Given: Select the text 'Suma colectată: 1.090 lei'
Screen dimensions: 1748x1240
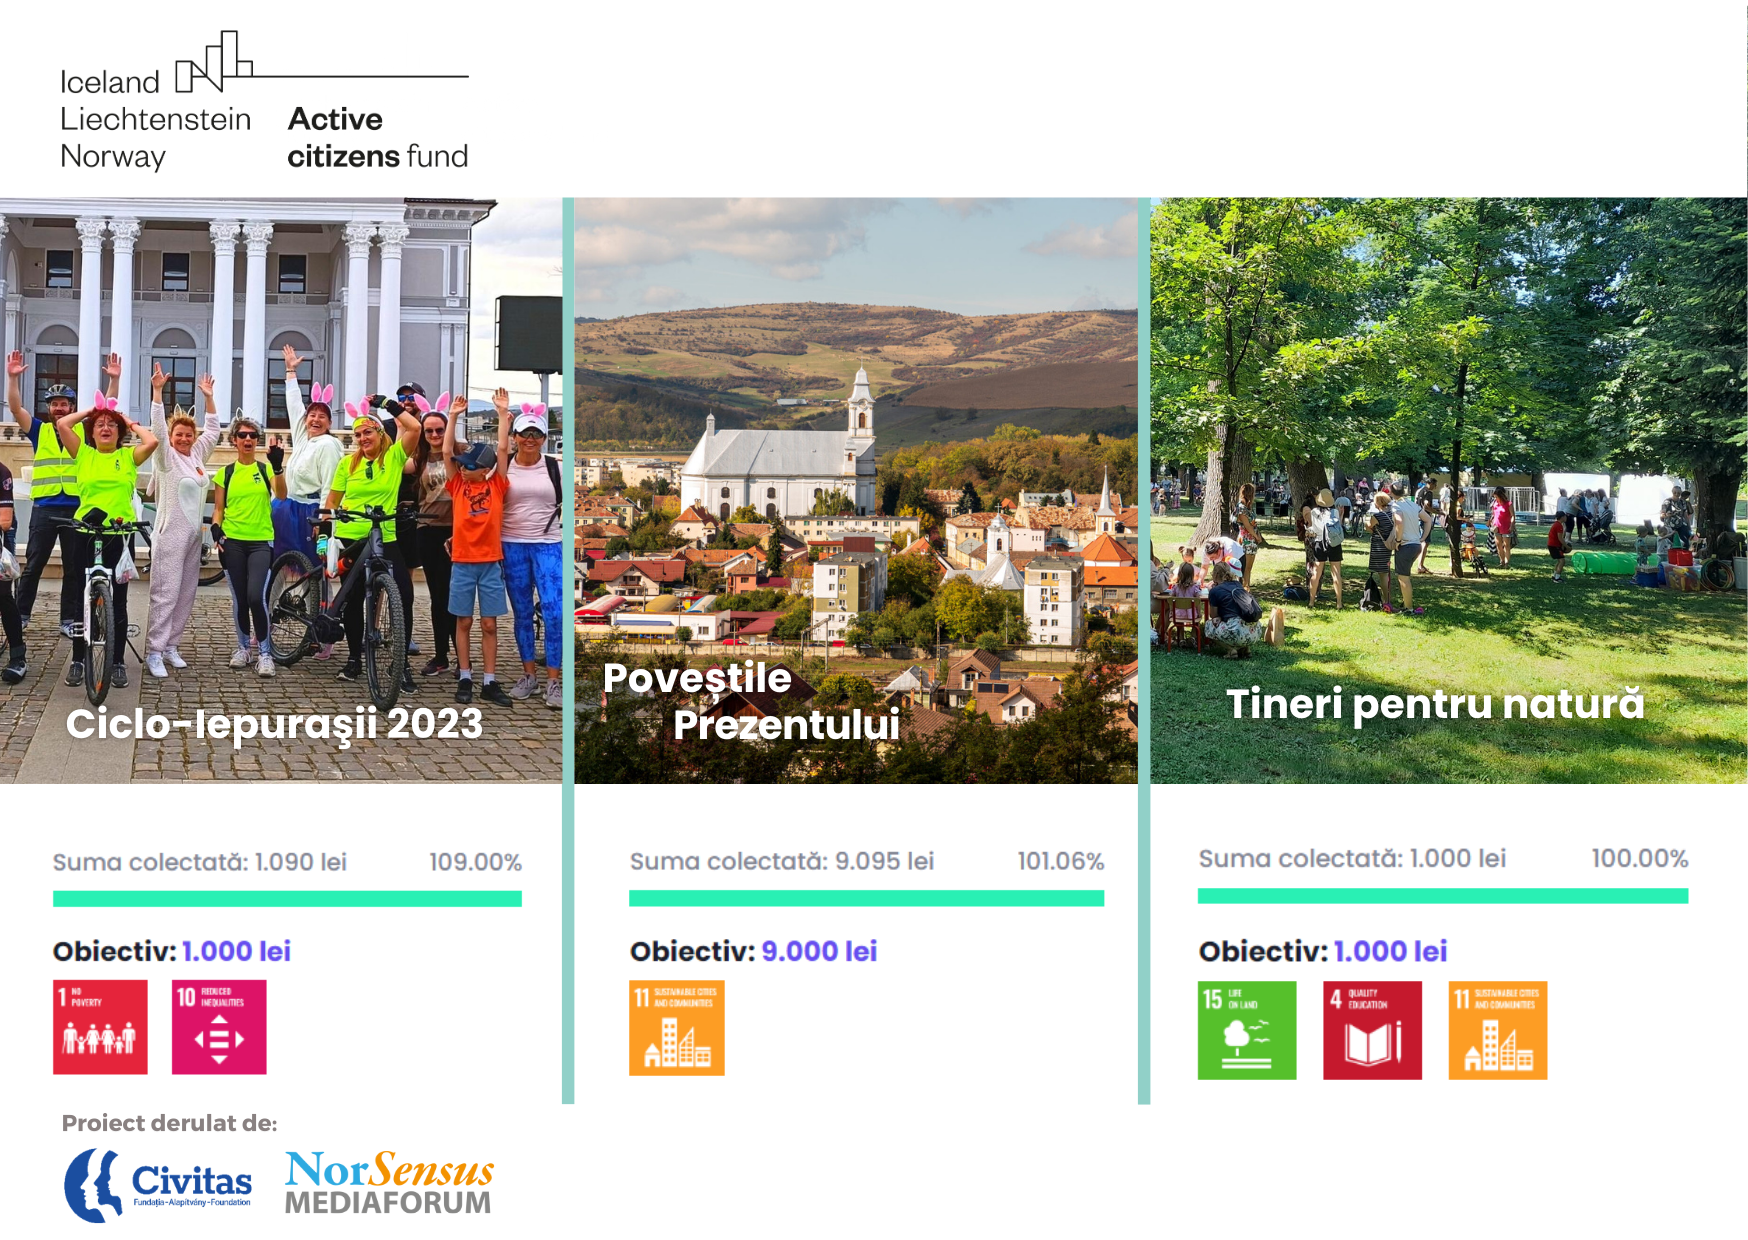Looking at the screenshot, I should point(200,862).
